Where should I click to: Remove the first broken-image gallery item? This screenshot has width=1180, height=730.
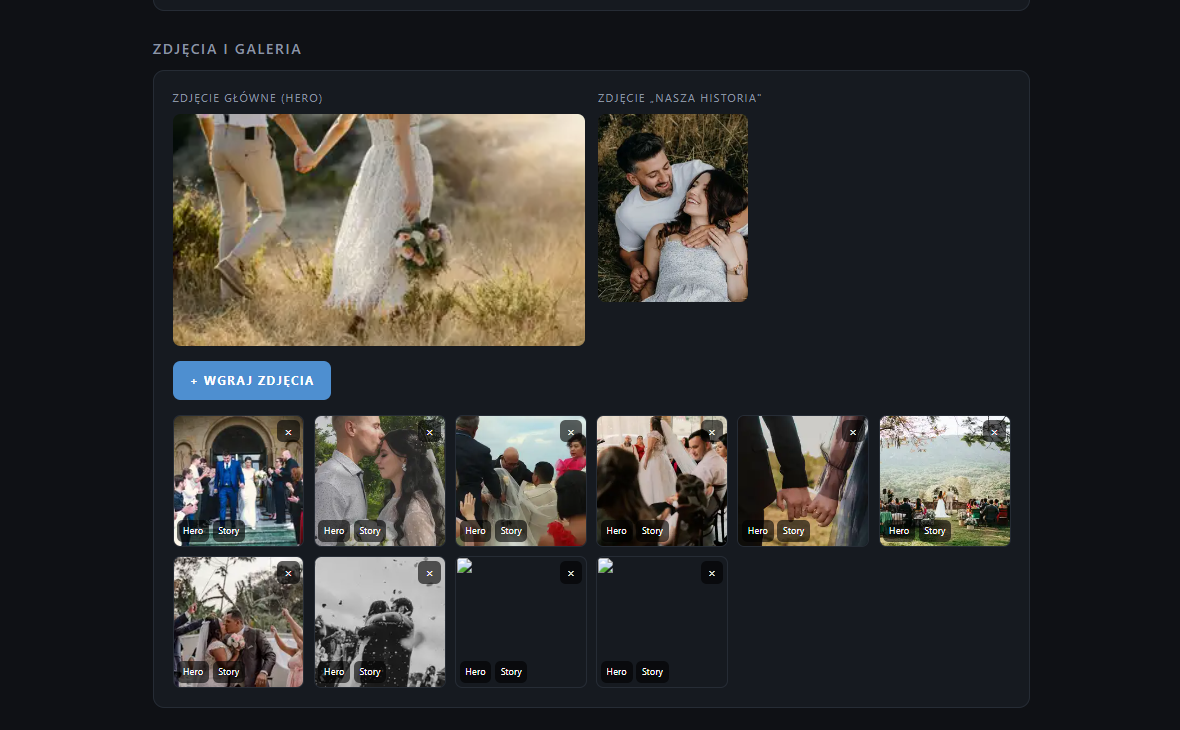point(571,573)
